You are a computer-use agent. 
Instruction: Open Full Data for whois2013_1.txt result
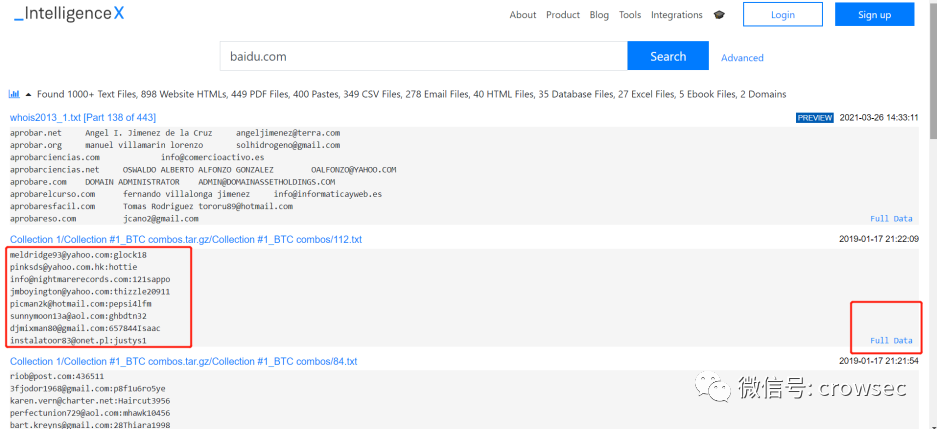tap(891, 219)
